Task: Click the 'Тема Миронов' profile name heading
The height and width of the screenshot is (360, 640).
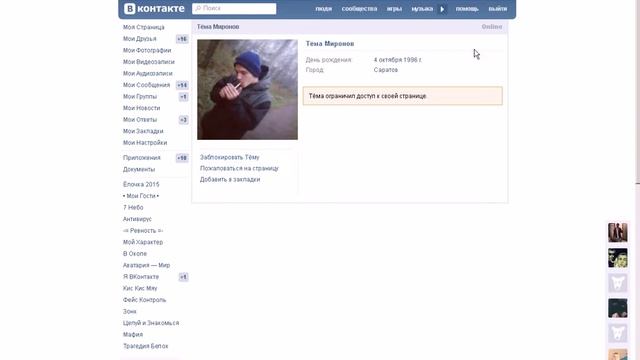Action: [330, 44]
